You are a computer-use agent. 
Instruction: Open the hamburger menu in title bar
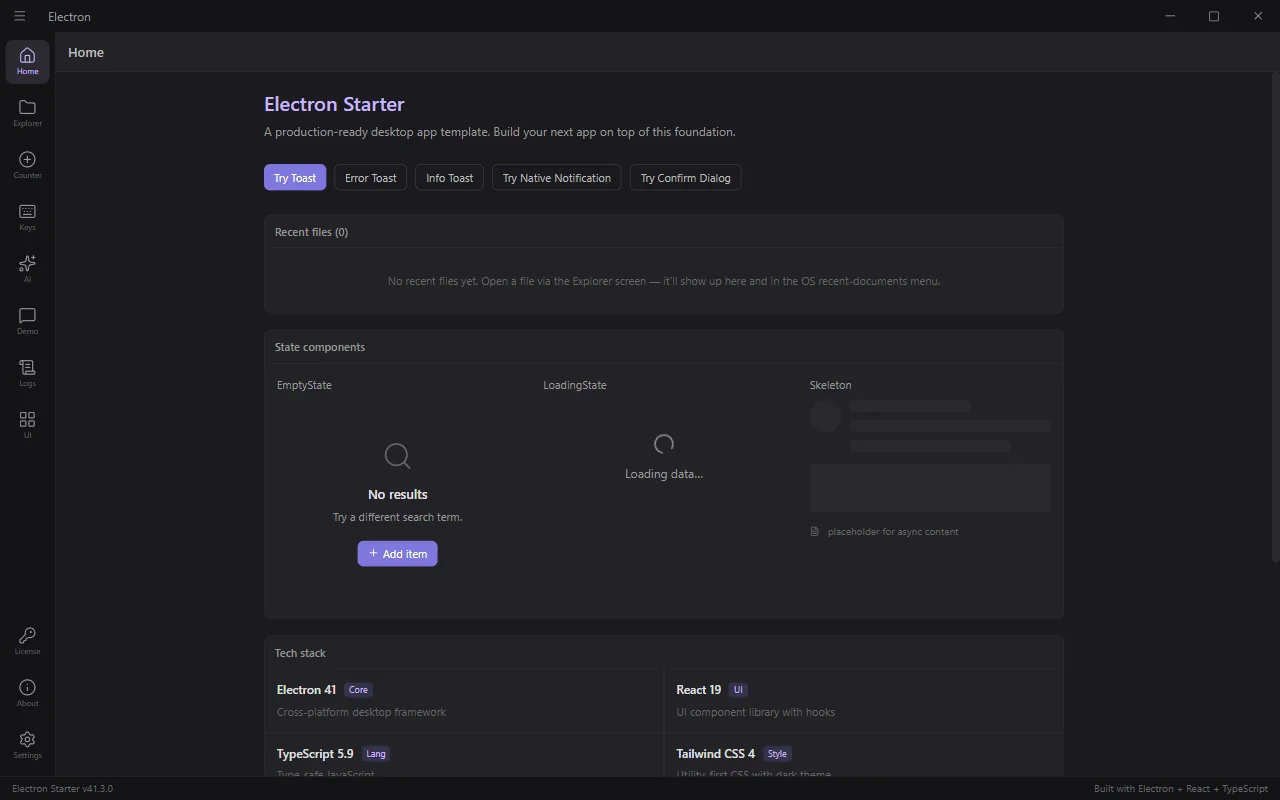[x=19, y=16]
